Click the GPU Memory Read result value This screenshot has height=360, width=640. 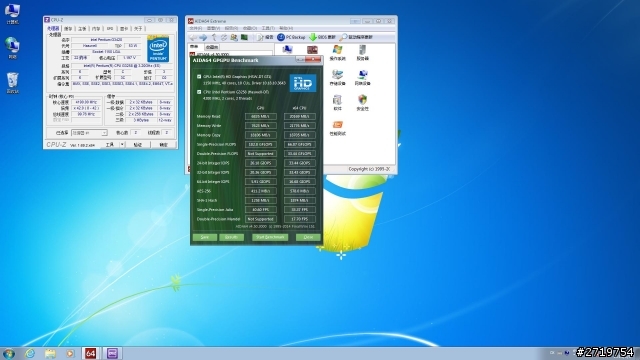pos(260,116)
